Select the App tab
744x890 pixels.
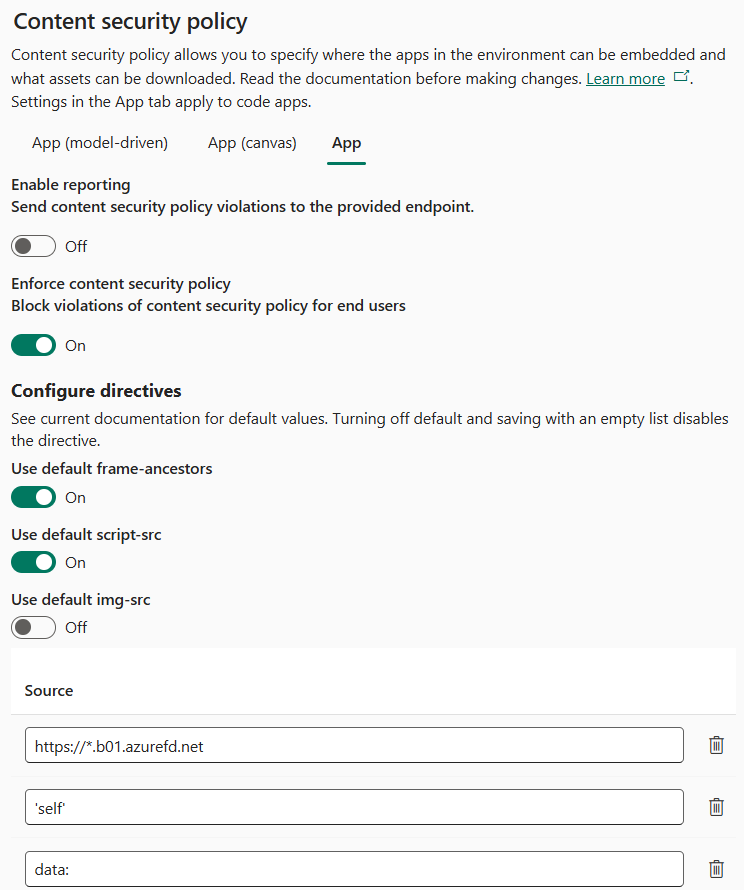tap(346, 143)
